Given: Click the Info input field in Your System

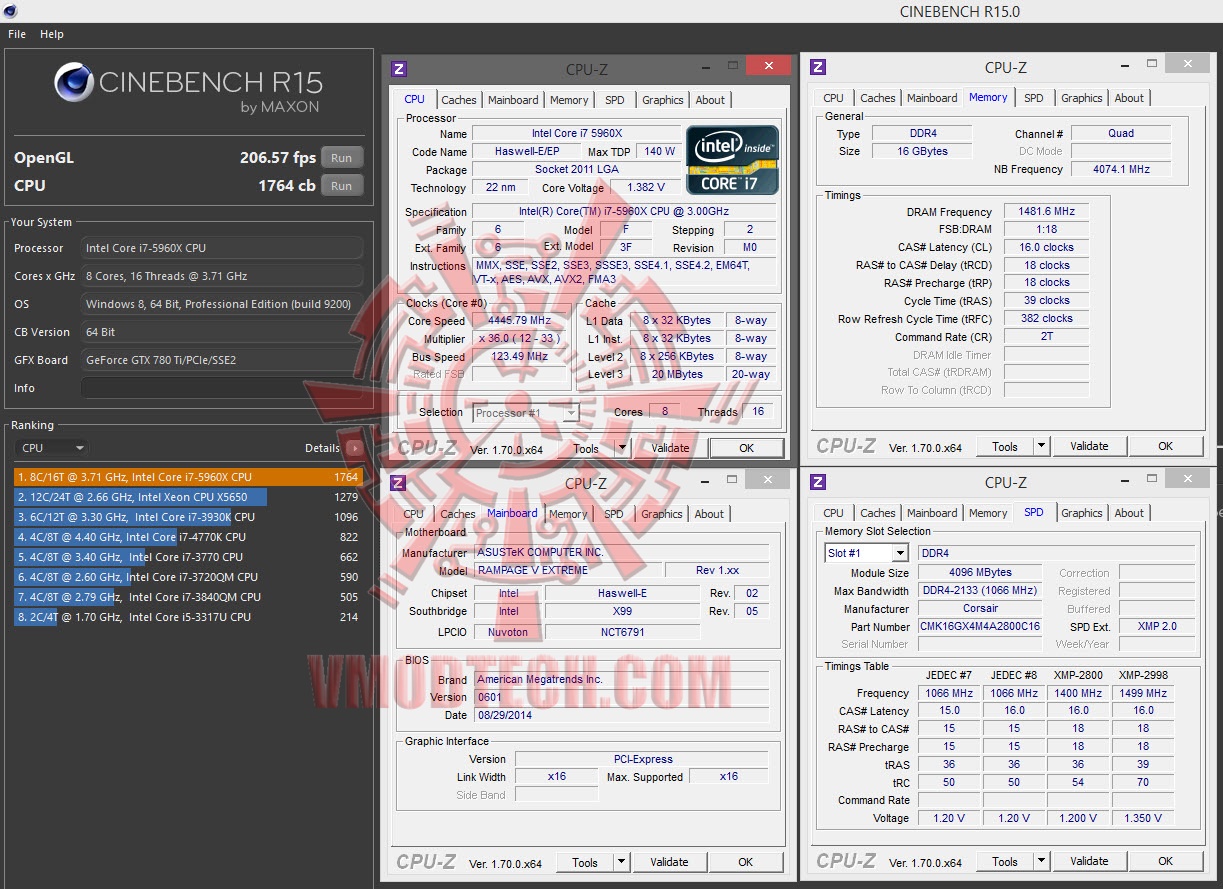Looking at the screenshot, I should pyautogui.click(x=222, y=388).
